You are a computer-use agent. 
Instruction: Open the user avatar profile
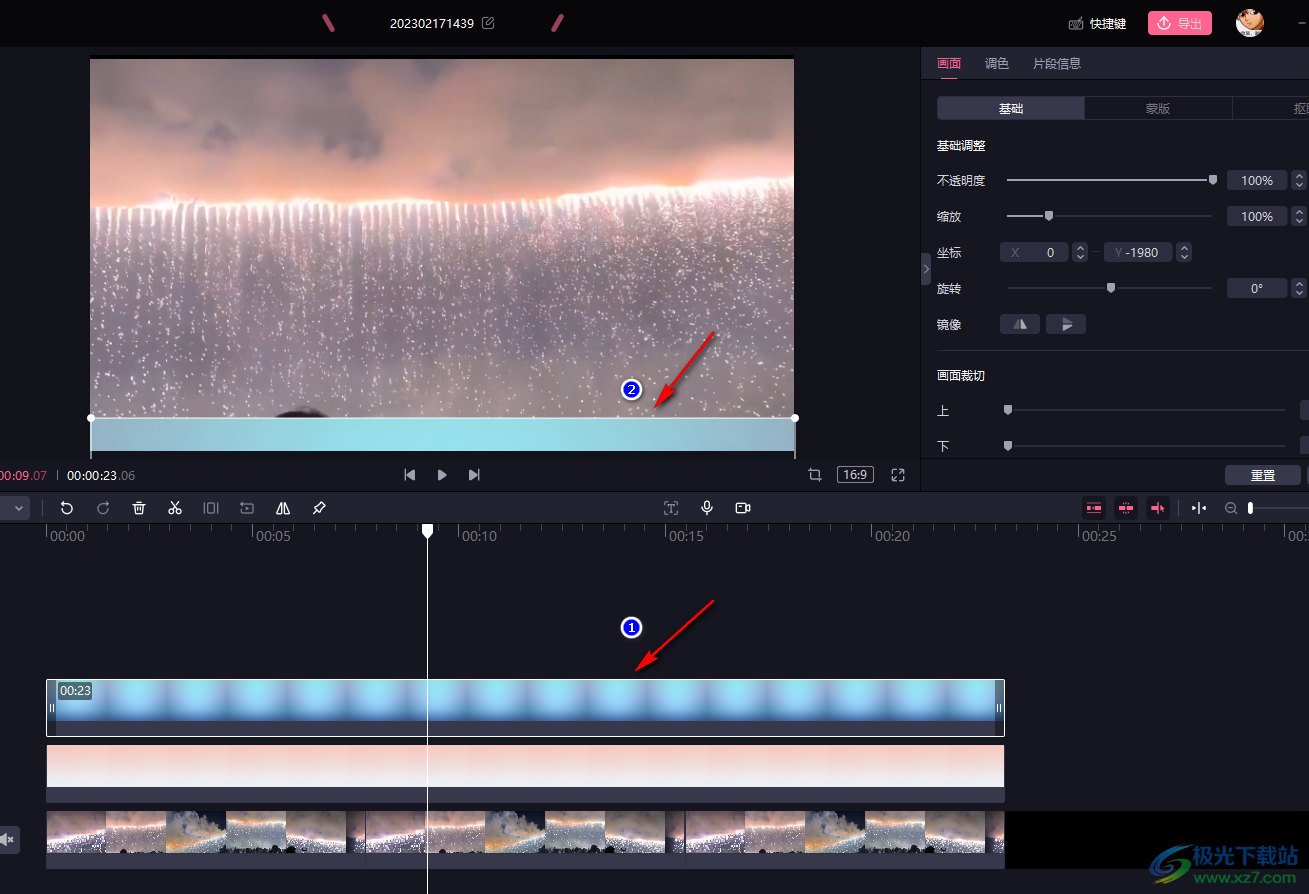point(1250,22)
